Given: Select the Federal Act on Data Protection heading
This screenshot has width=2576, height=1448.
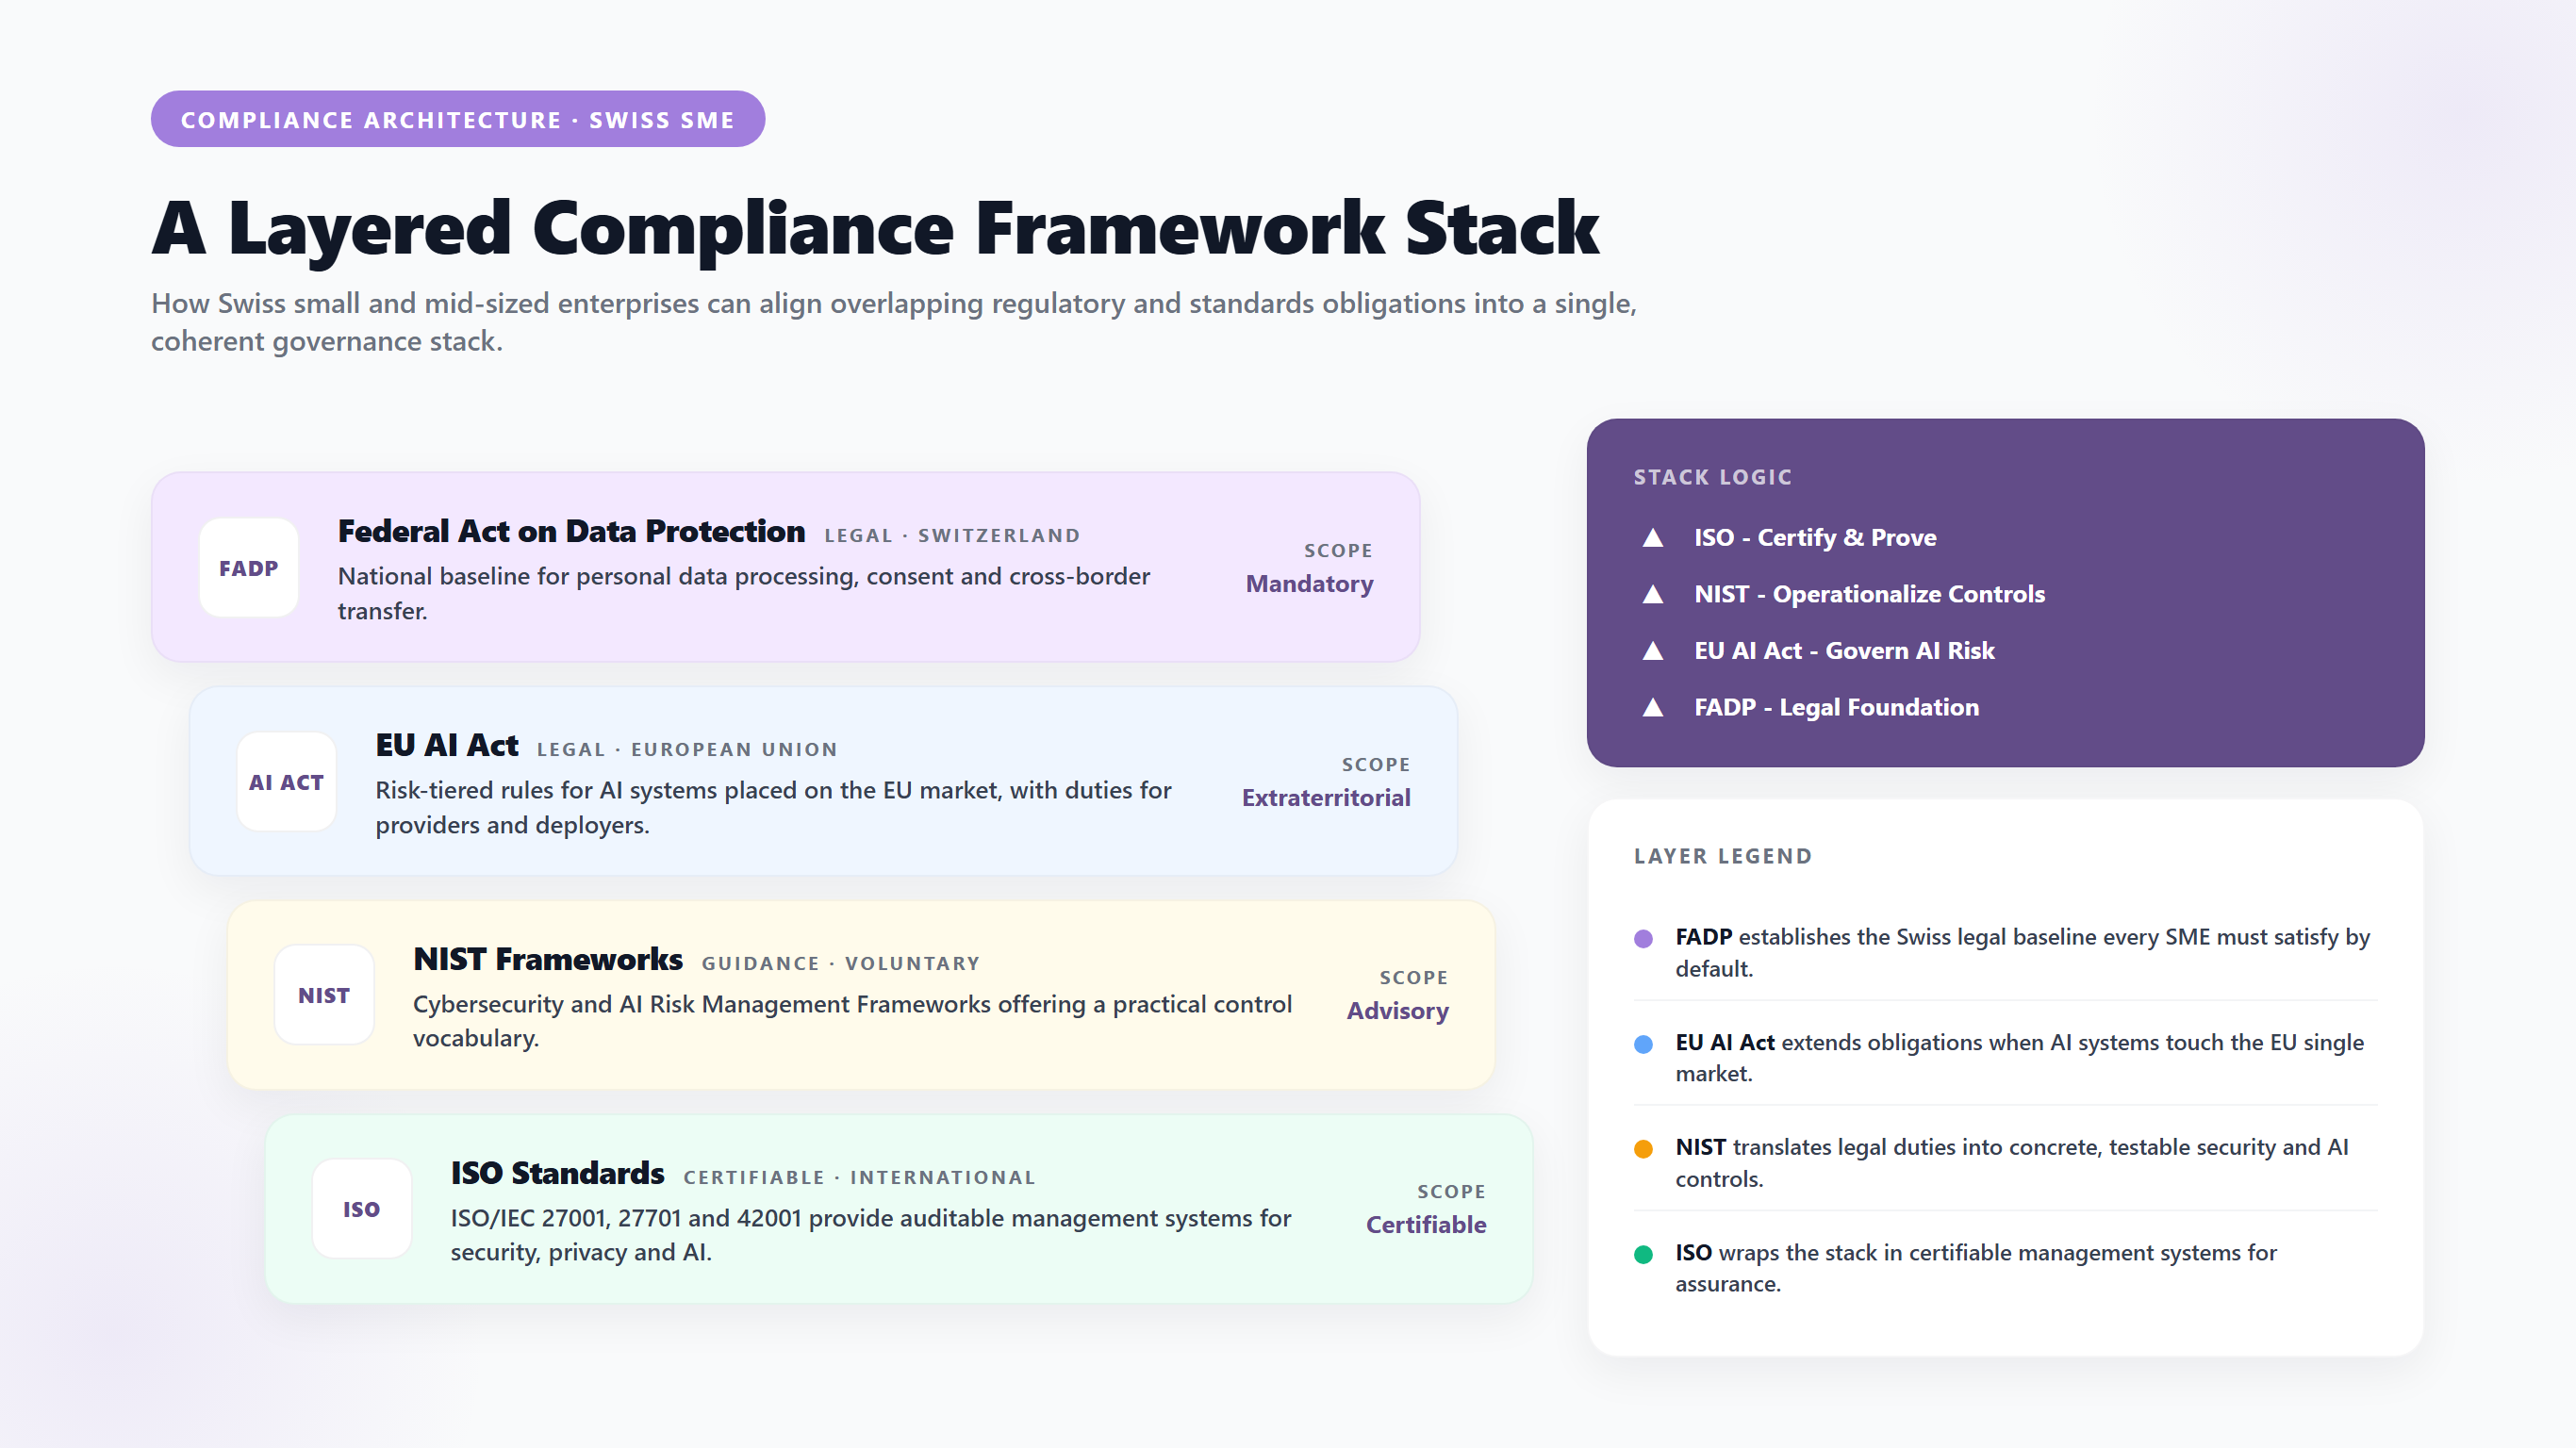Looking at the screenshot, I should [571, 531].
